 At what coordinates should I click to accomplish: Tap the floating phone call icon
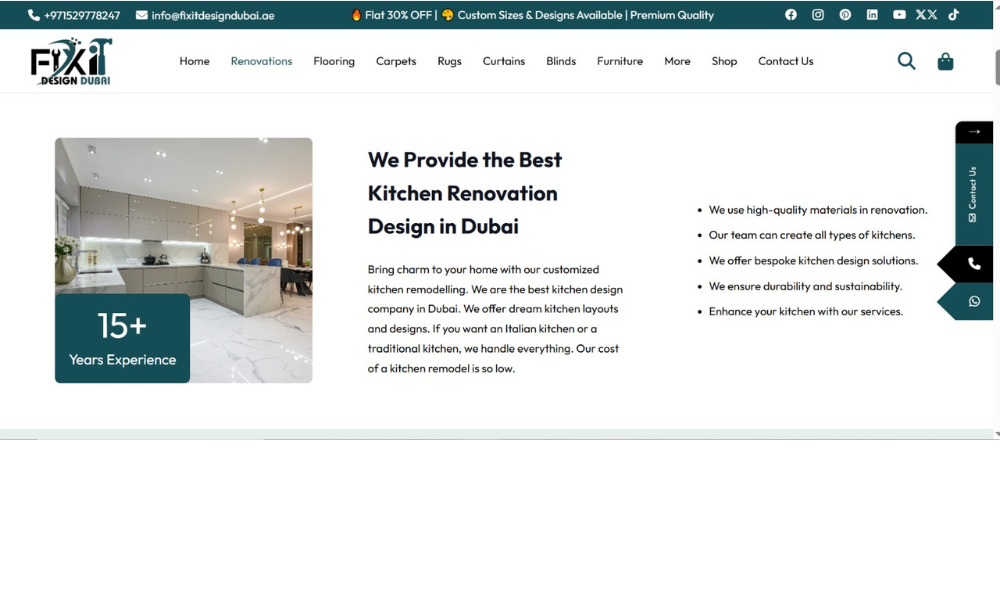[974, 263]
